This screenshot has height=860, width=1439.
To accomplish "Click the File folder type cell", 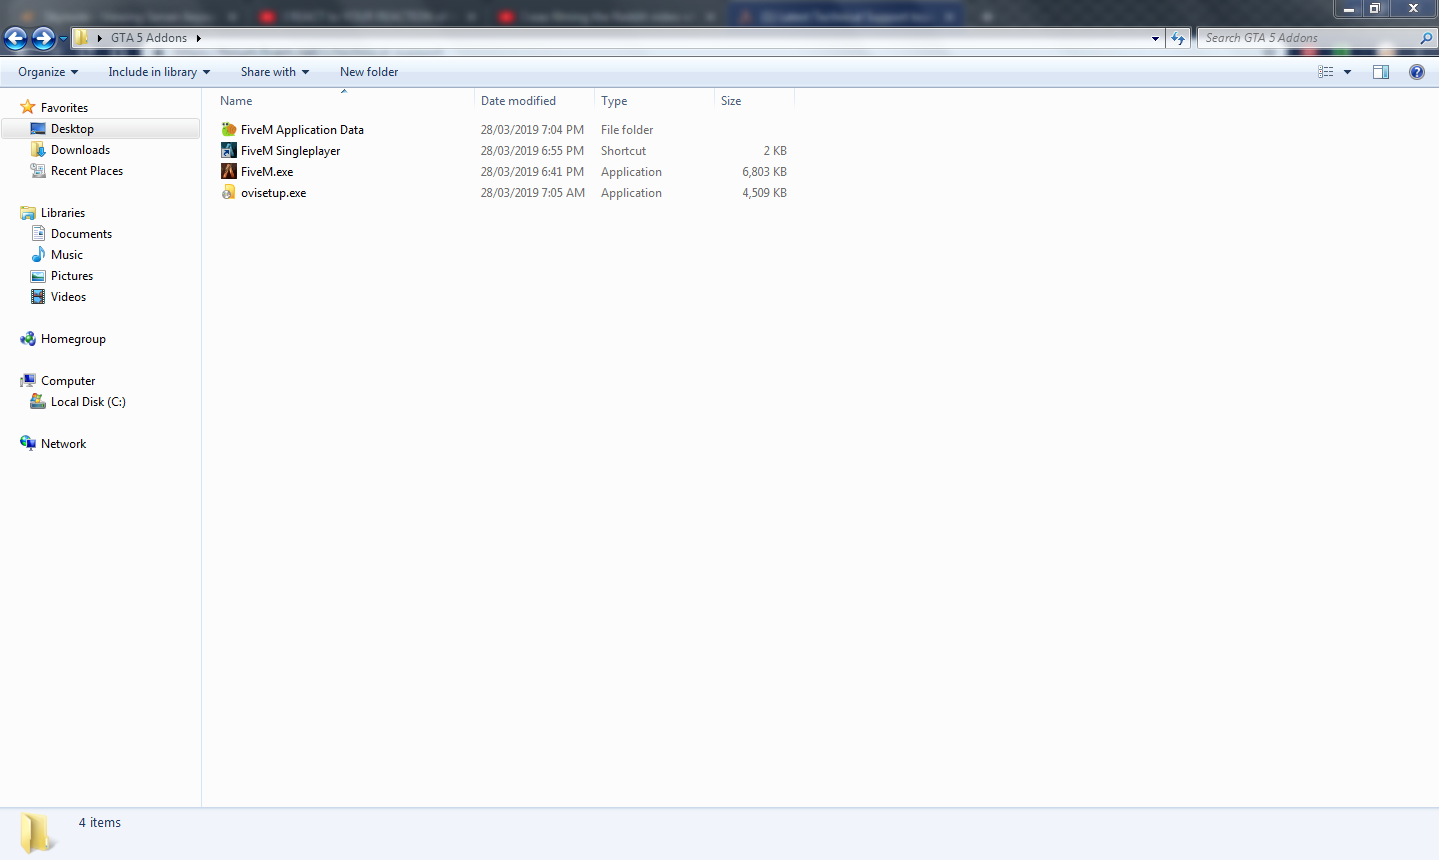I will click(627, 130).
